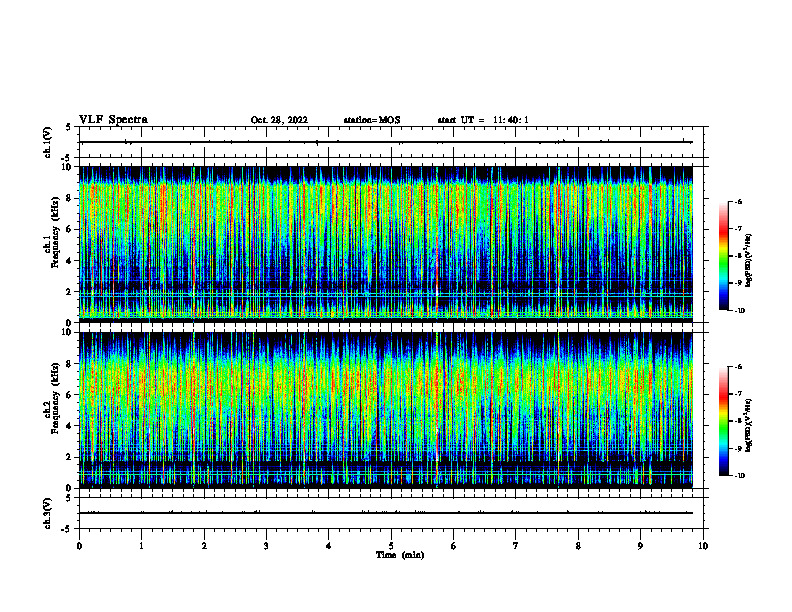Click the "VLF Spectra" plot title
This screenshot has height=612, width=792.
pyautogui.click(x=113, y=120)
